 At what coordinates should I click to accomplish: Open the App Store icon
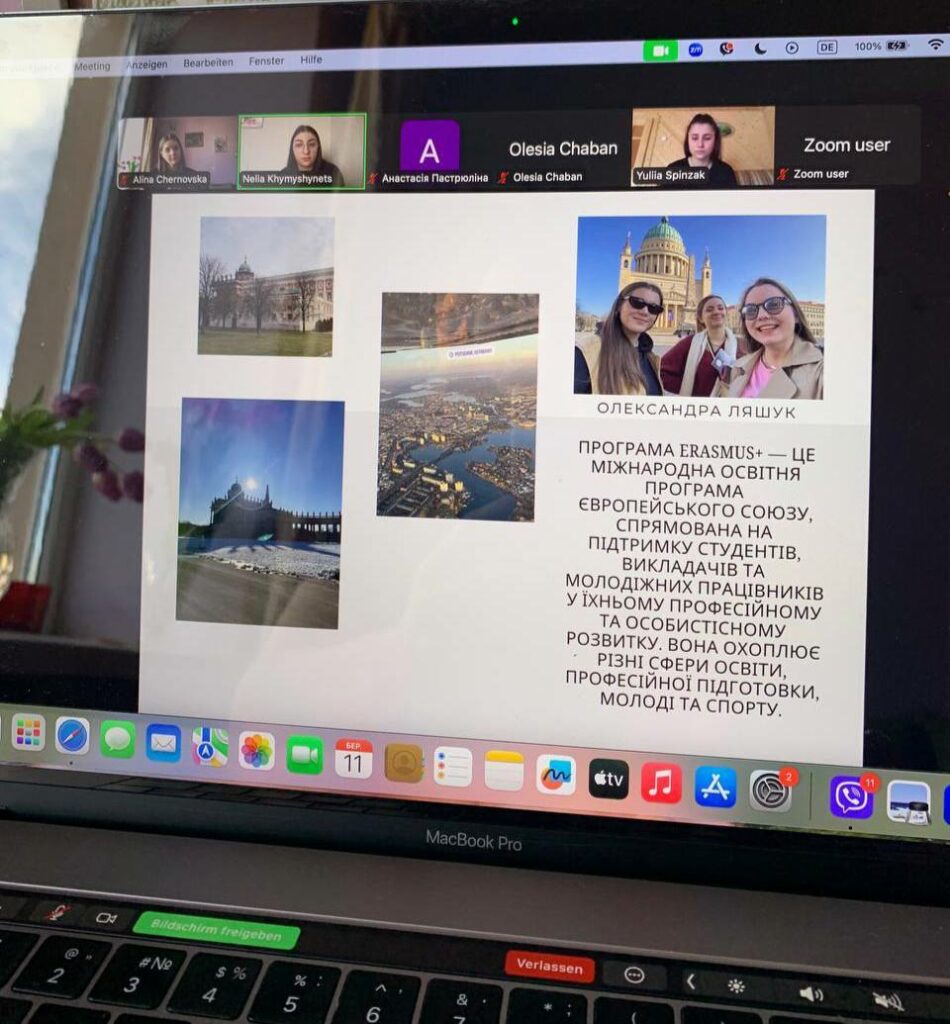pyautogui.click(x=716, y=787)
